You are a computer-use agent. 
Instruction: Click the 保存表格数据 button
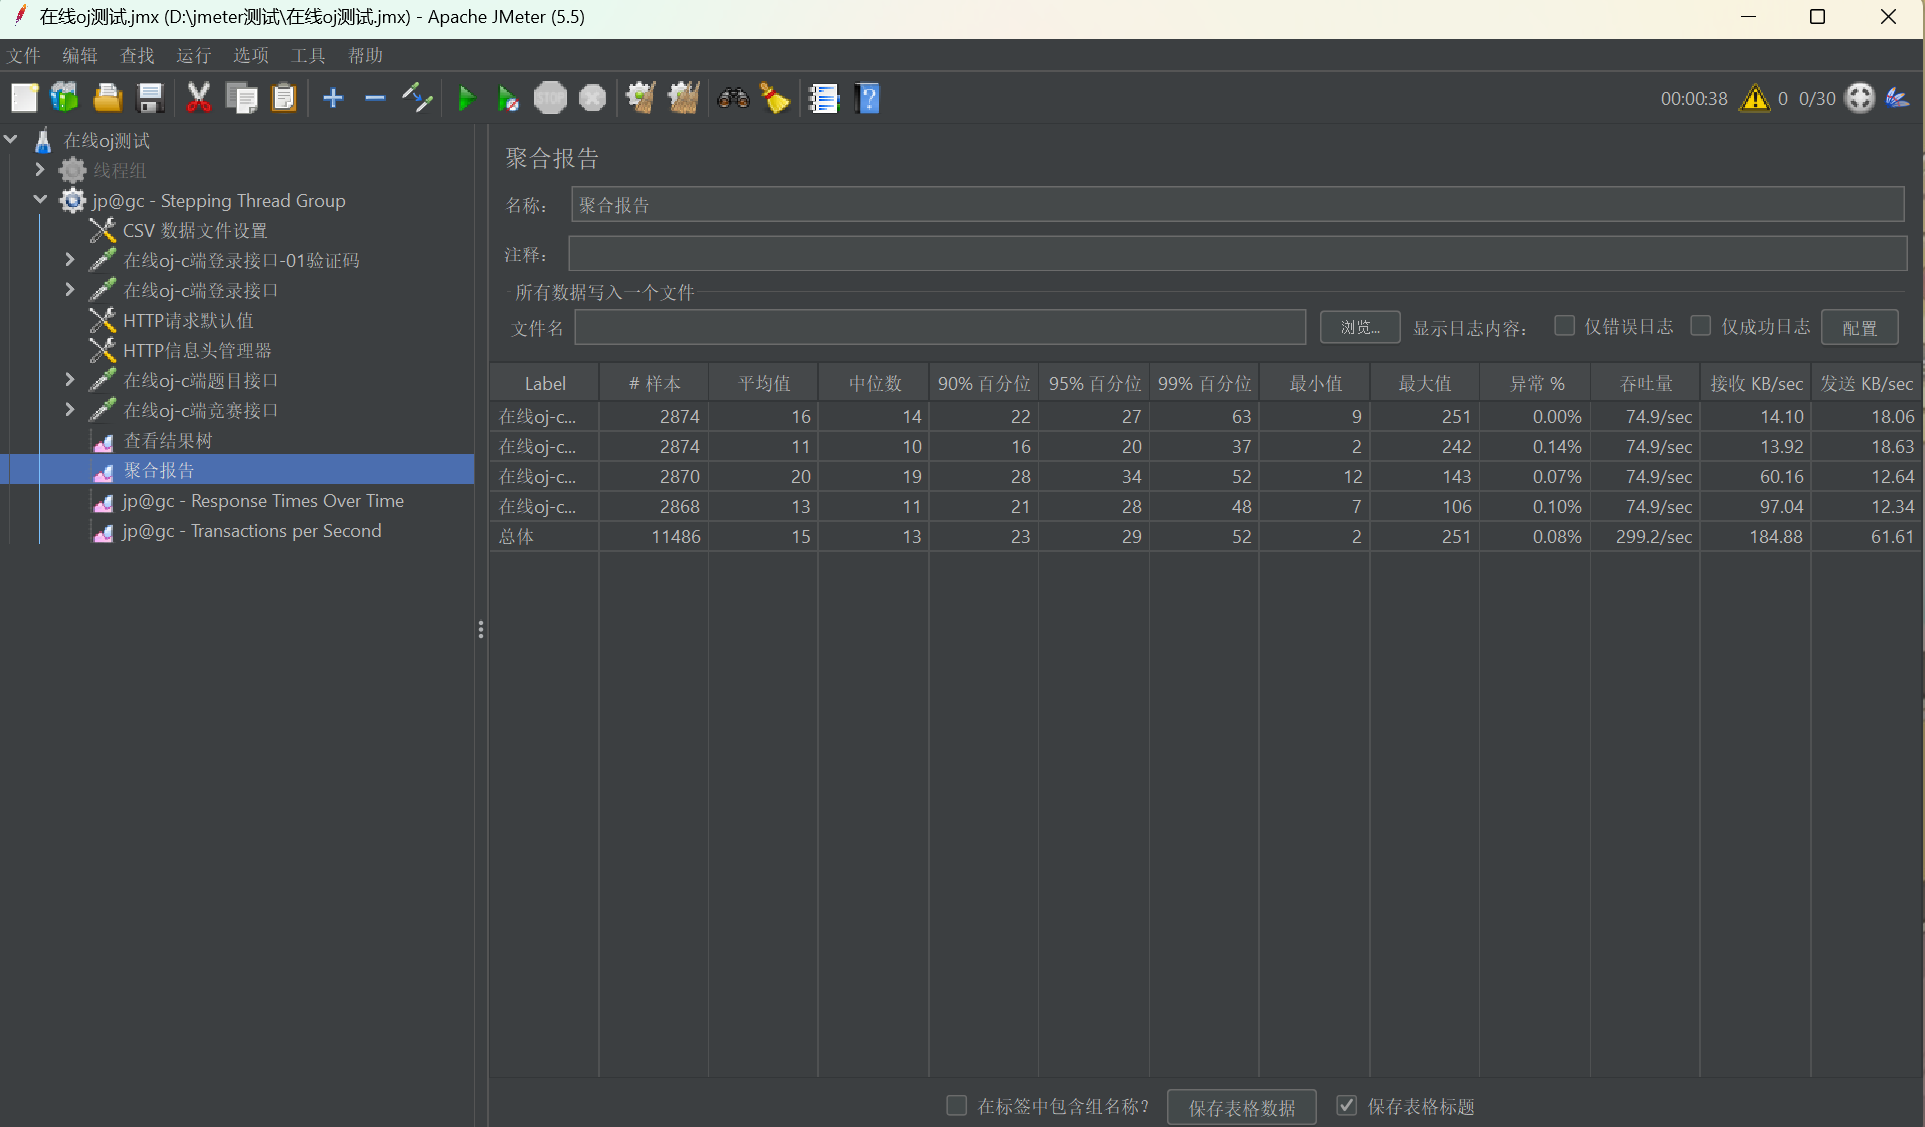tap(1241, 1107)
